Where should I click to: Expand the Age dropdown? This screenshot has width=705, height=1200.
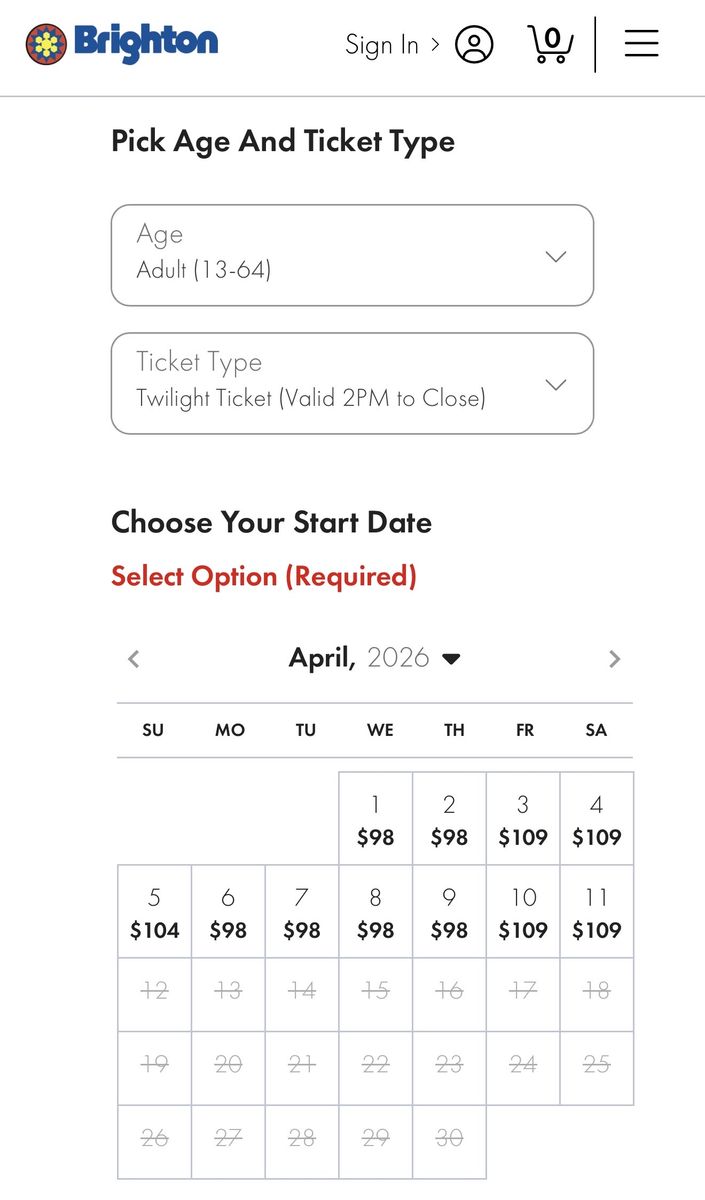[352, 255]
